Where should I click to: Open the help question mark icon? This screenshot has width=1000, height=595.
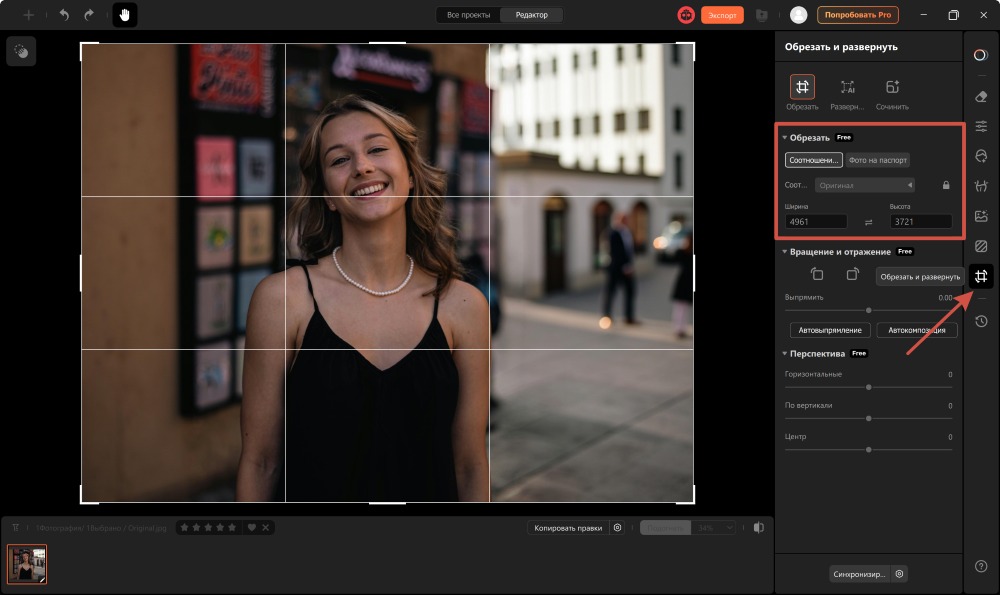tap(981, 566)
